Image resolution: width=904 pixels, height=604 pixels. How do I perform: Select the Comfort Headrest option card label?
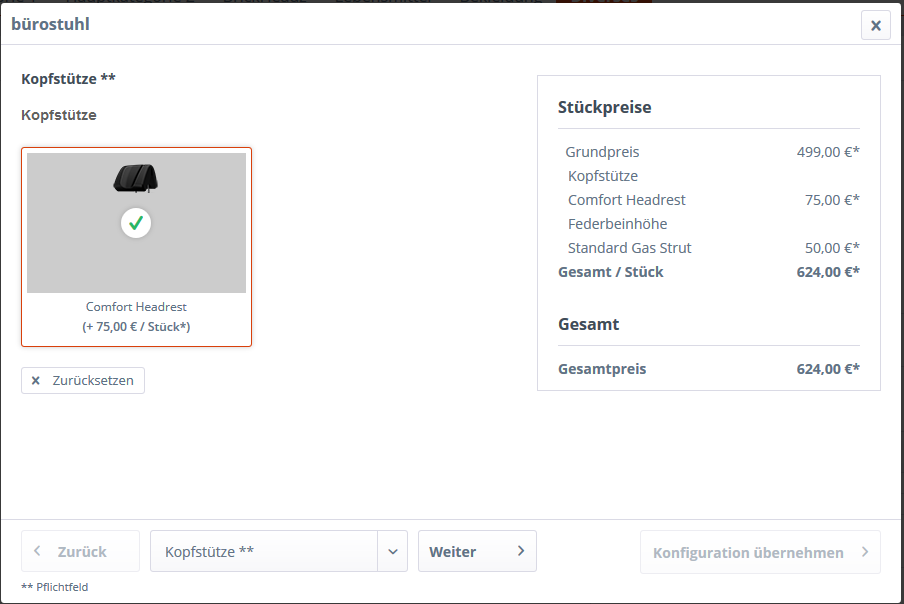136,307
